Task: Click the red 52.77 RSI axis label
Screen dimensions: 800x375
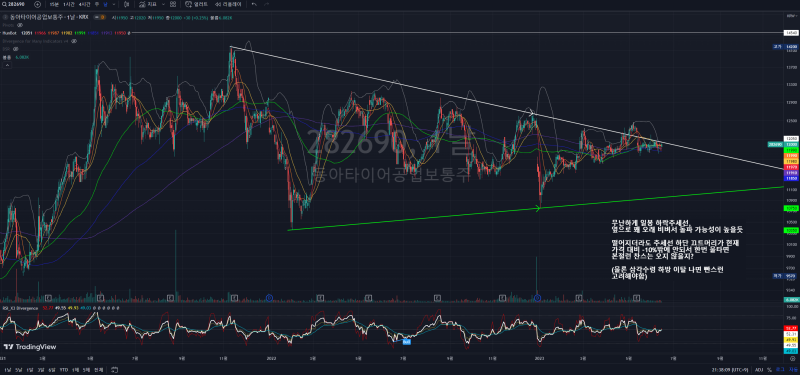Action: tap(791, 328)
